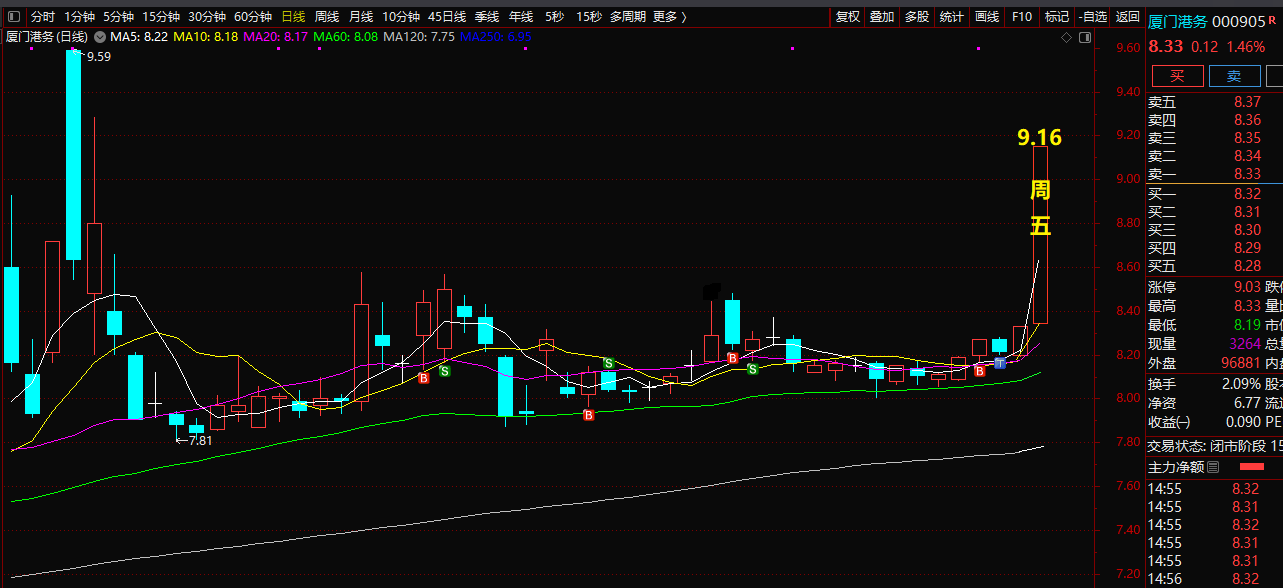This screenshot has height=588, width=1283.
Task: Click the MA10: 8.18 indicator label
Action: point(206,37)
